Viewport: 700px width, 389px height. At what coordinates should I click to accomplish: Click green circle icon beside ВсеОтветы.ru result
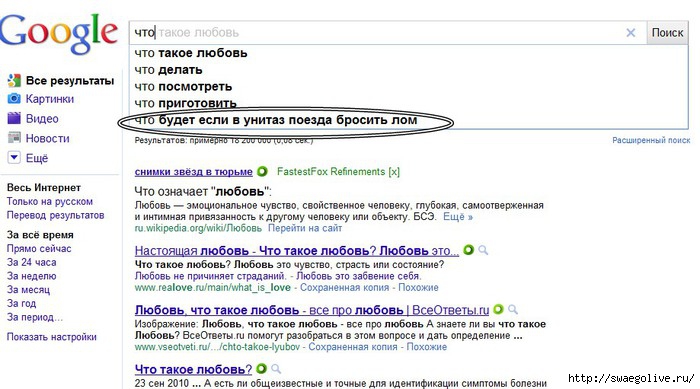(498, 309)
